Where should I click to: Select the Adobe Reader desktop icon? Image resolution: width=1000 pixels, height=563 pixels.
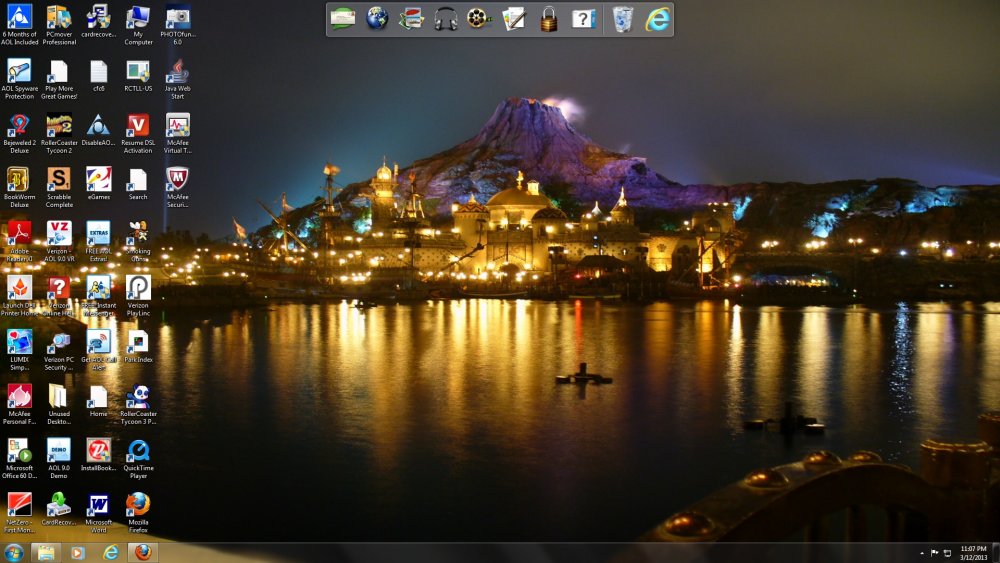(x=19, y=242)
